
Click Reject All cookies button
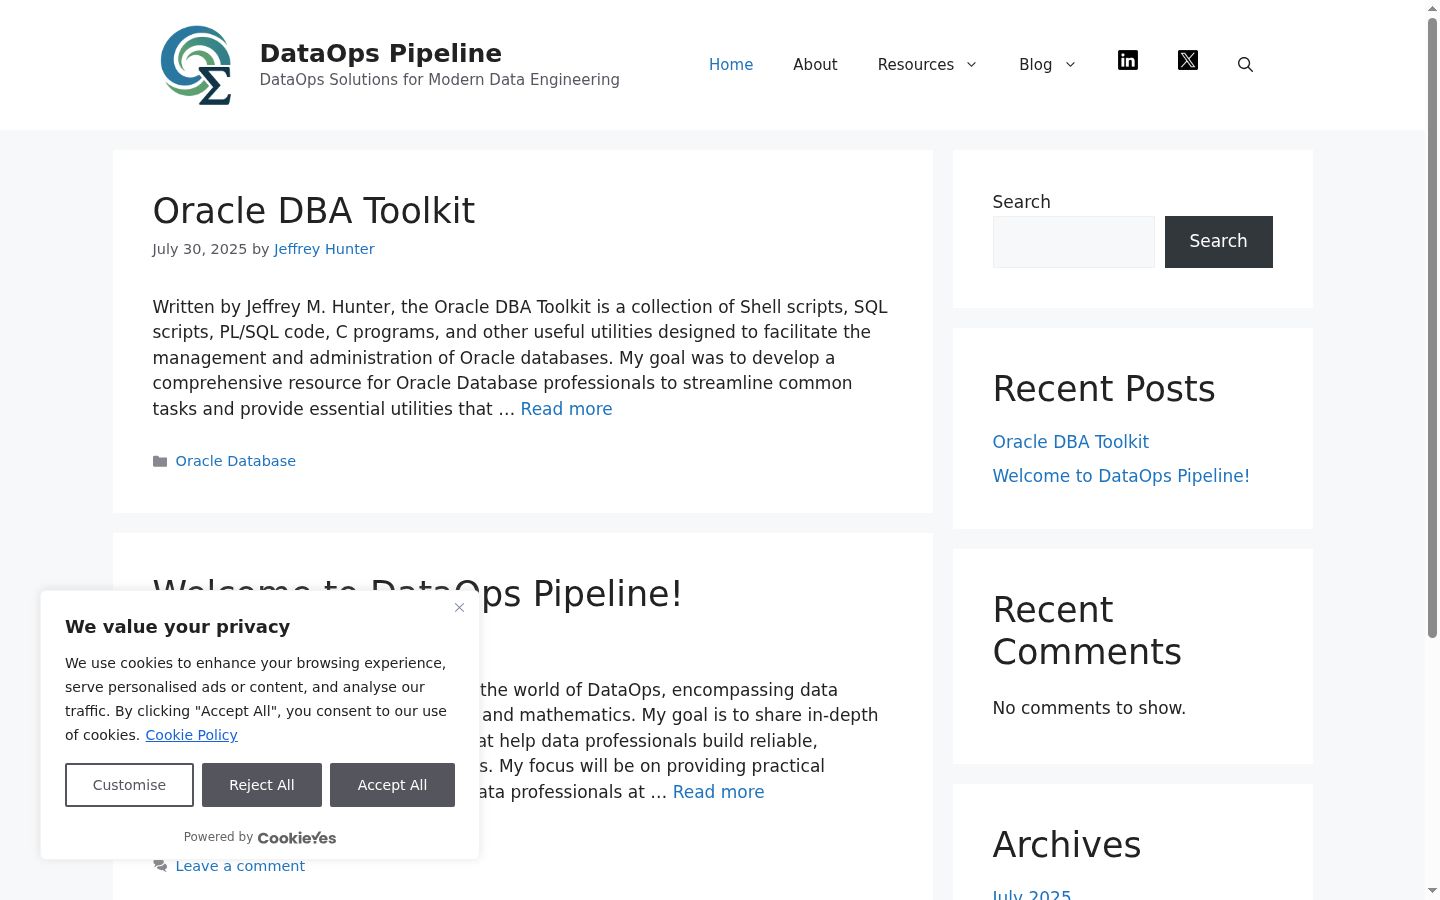pyautogui.click(x=262, y=785)
